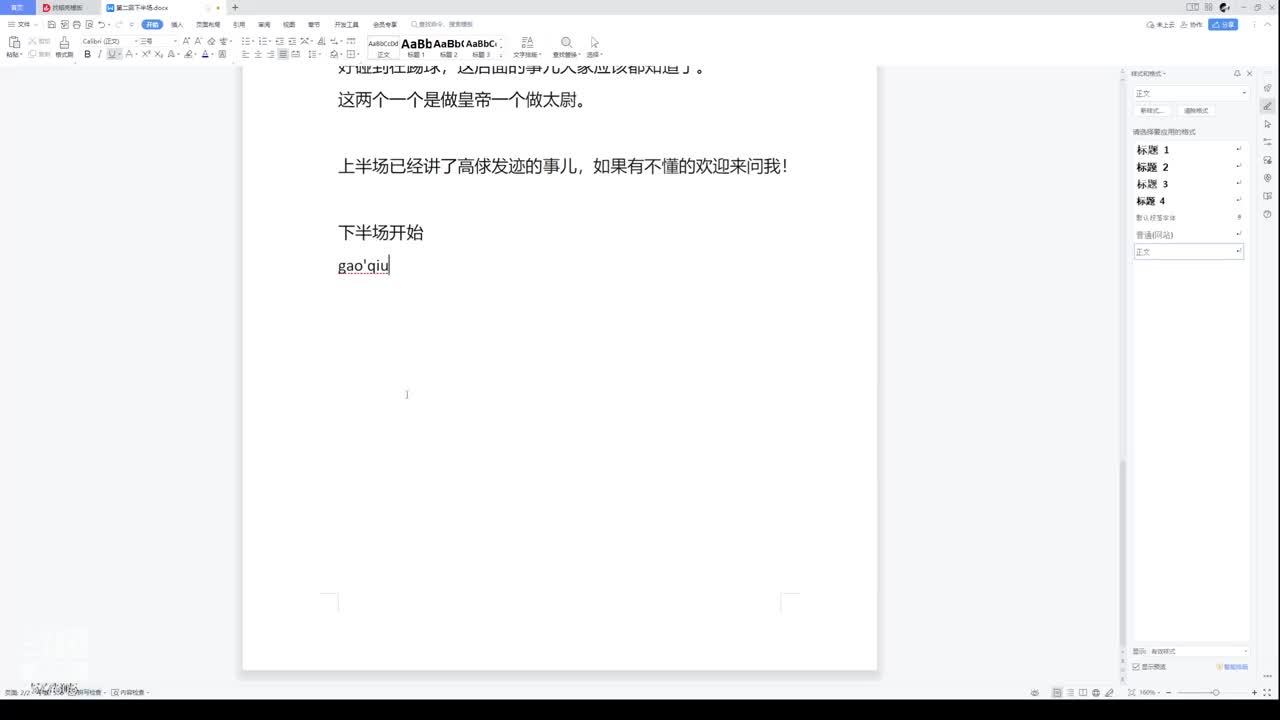Toggle eye protection mode icon in status bar
The width and height of the screenshot is (1280, 720).
1036,692
